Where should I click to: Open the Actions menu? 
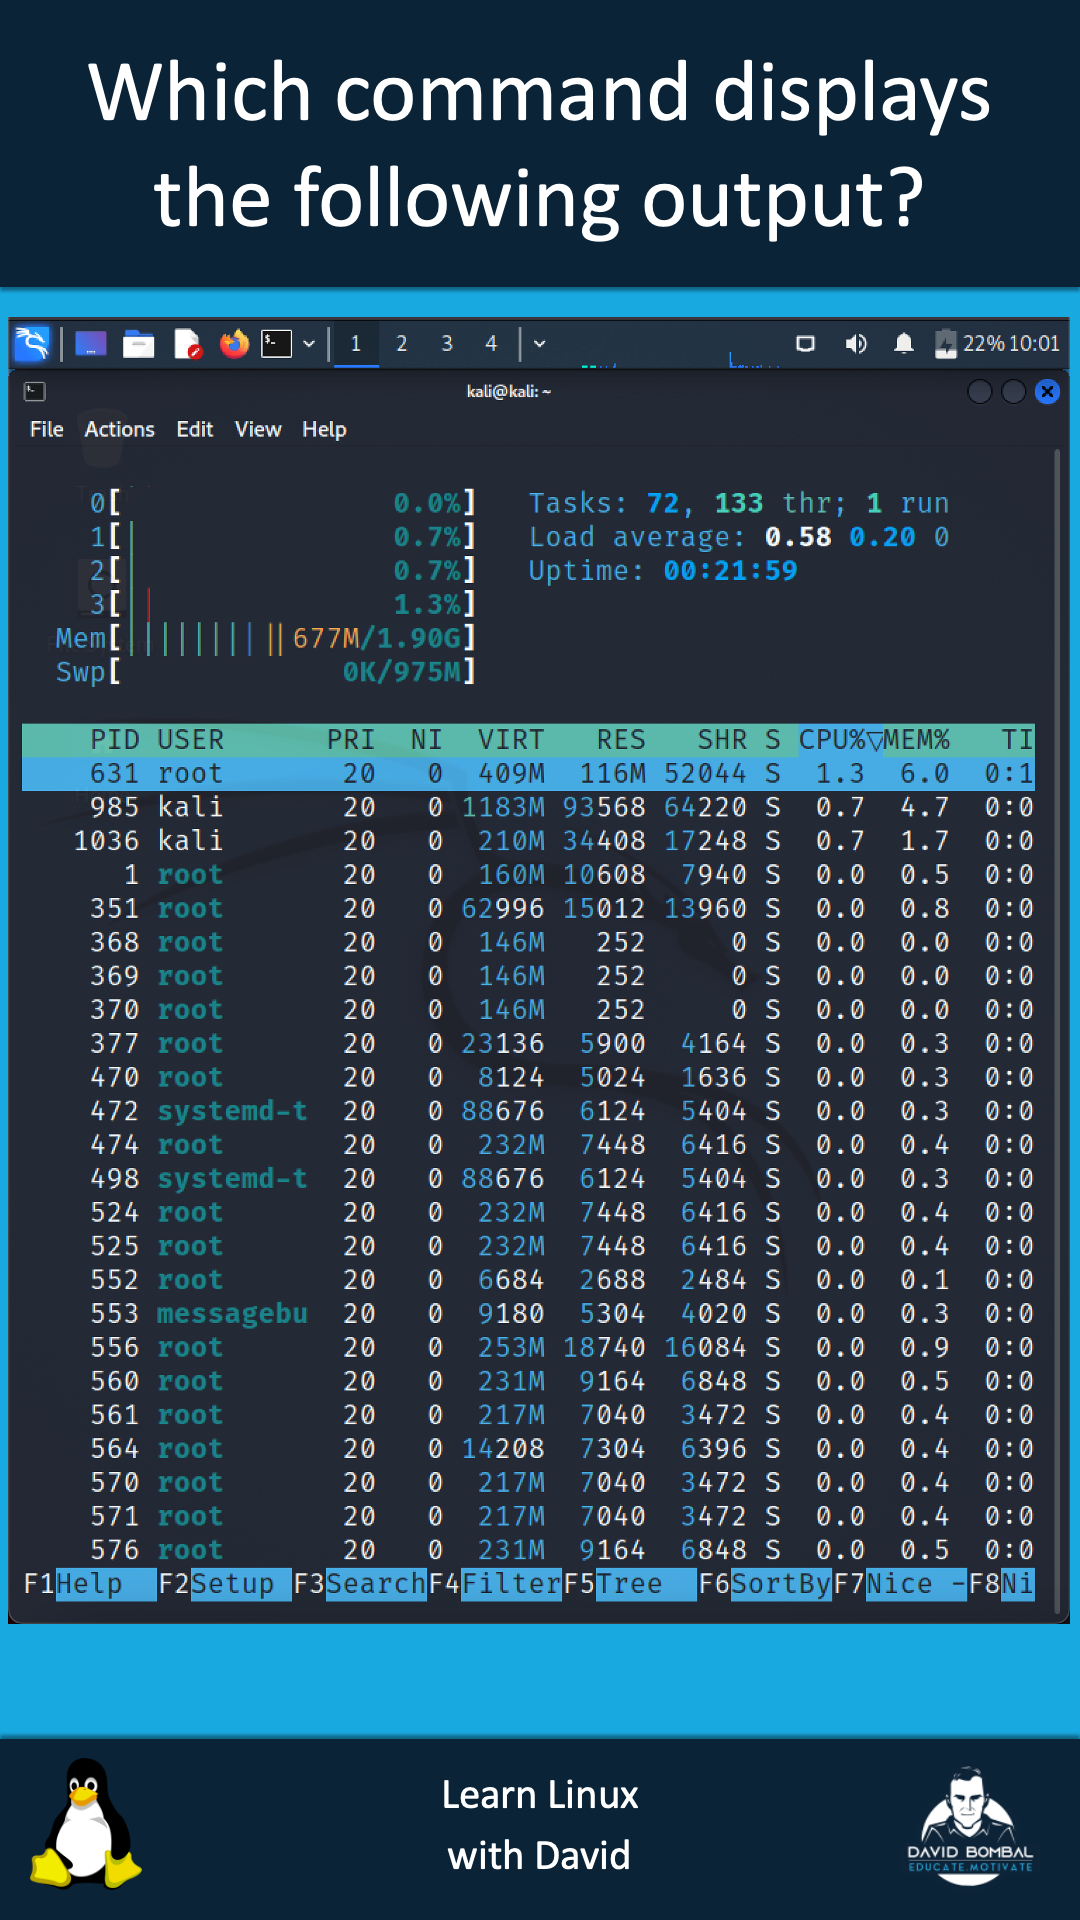(119, 430)
